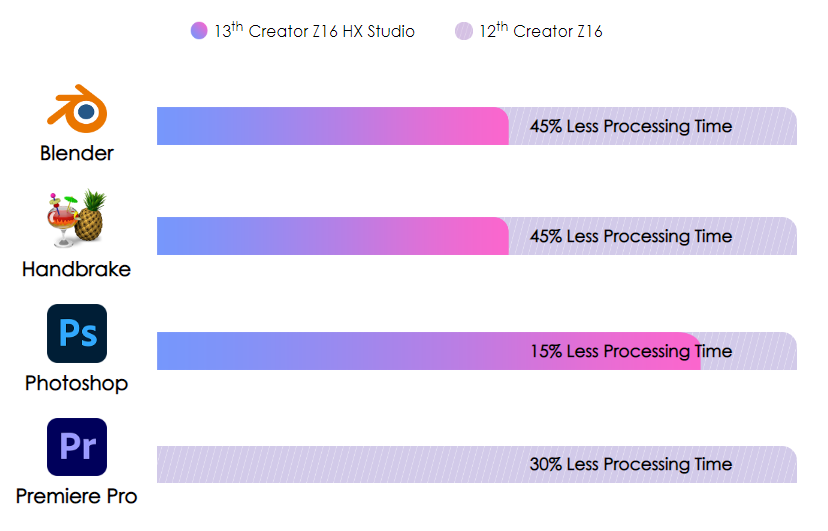
Task: Click Blender's 45% Less Processing Time text
Action: [631, 126]
